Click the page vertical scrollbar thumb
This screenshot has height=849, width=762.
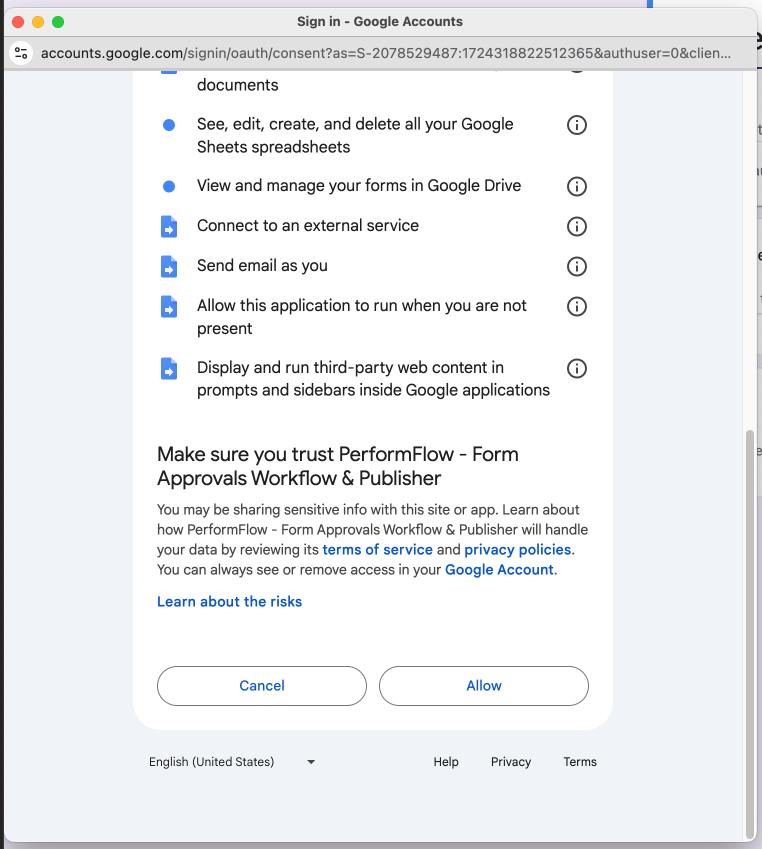tap(750, 634)
